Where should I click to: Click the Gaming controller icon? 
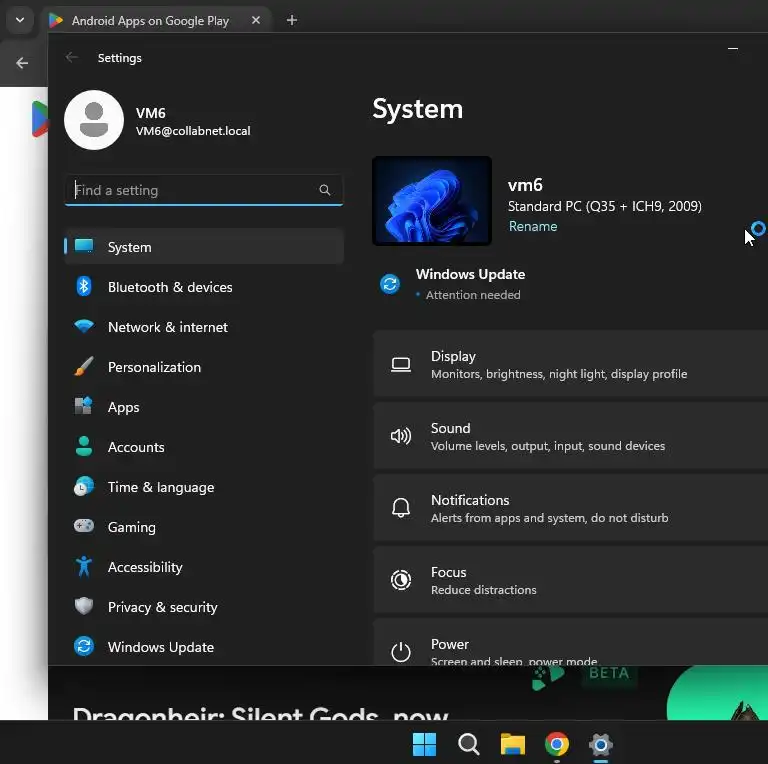(x=84, y=526)
